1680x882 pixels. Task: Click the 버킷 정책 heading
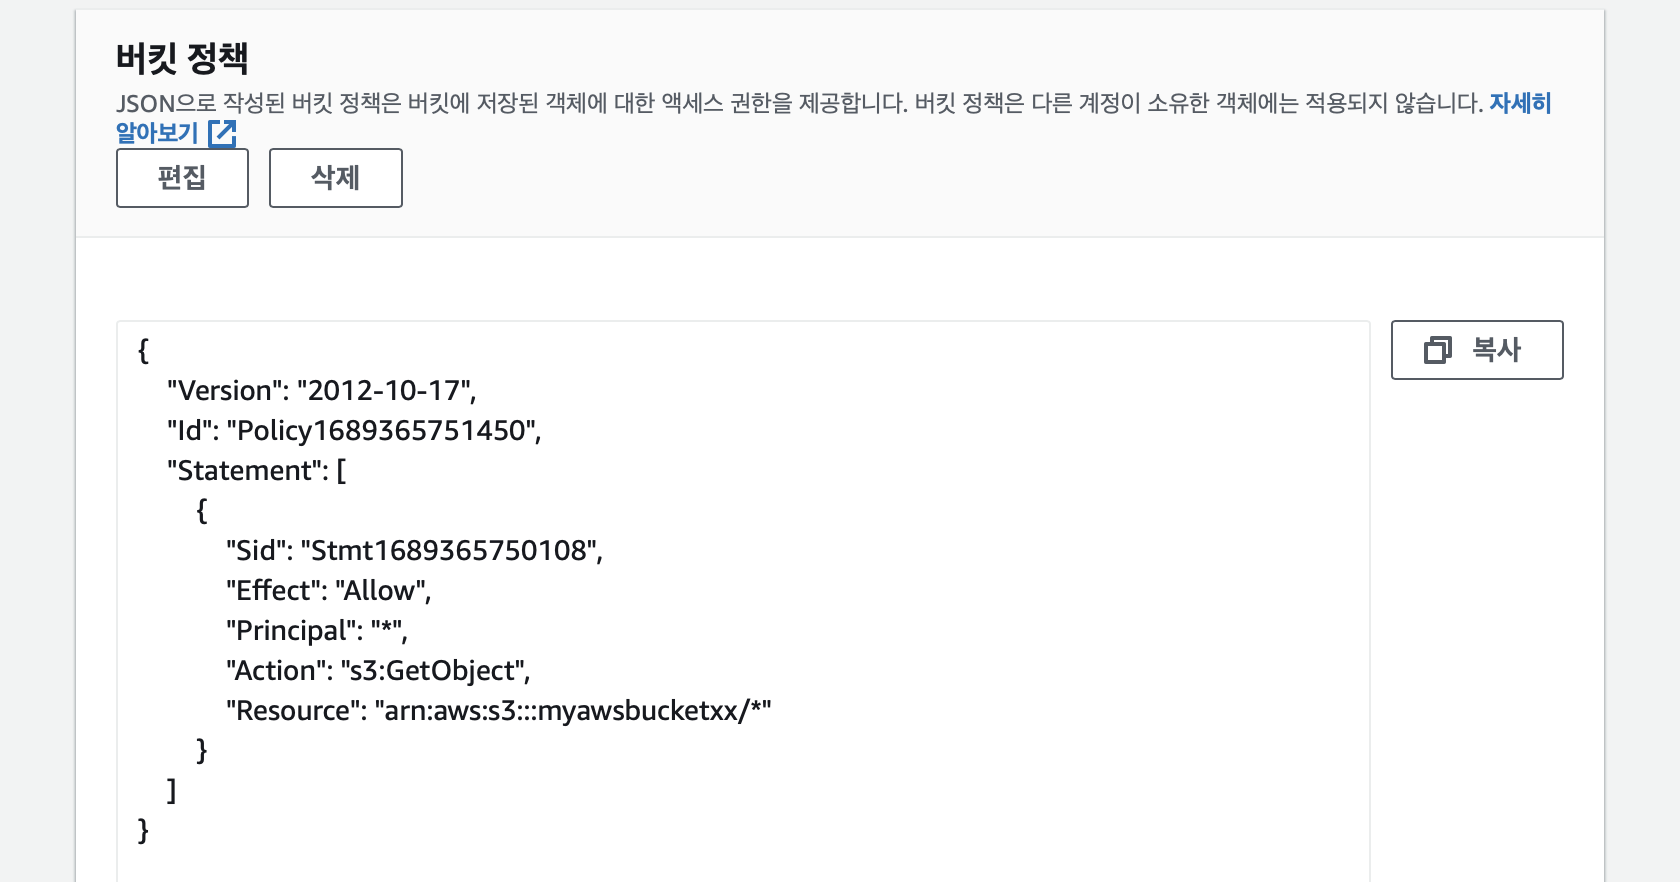(182, 58)
